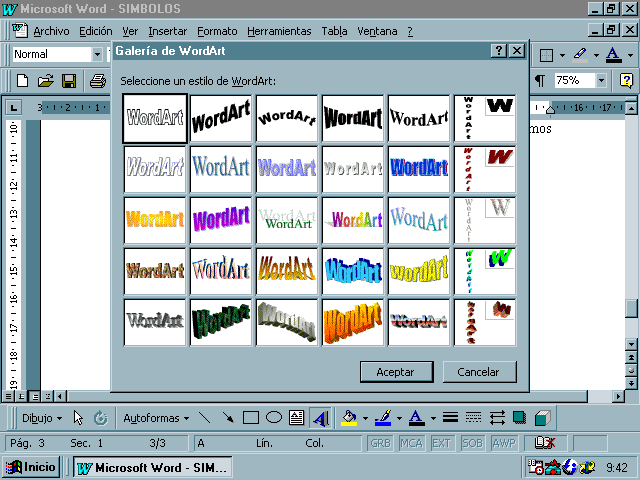The image size is (640, 480).
Task: Expand the Line Color dropdown arrow
Action: click(399, 418)
